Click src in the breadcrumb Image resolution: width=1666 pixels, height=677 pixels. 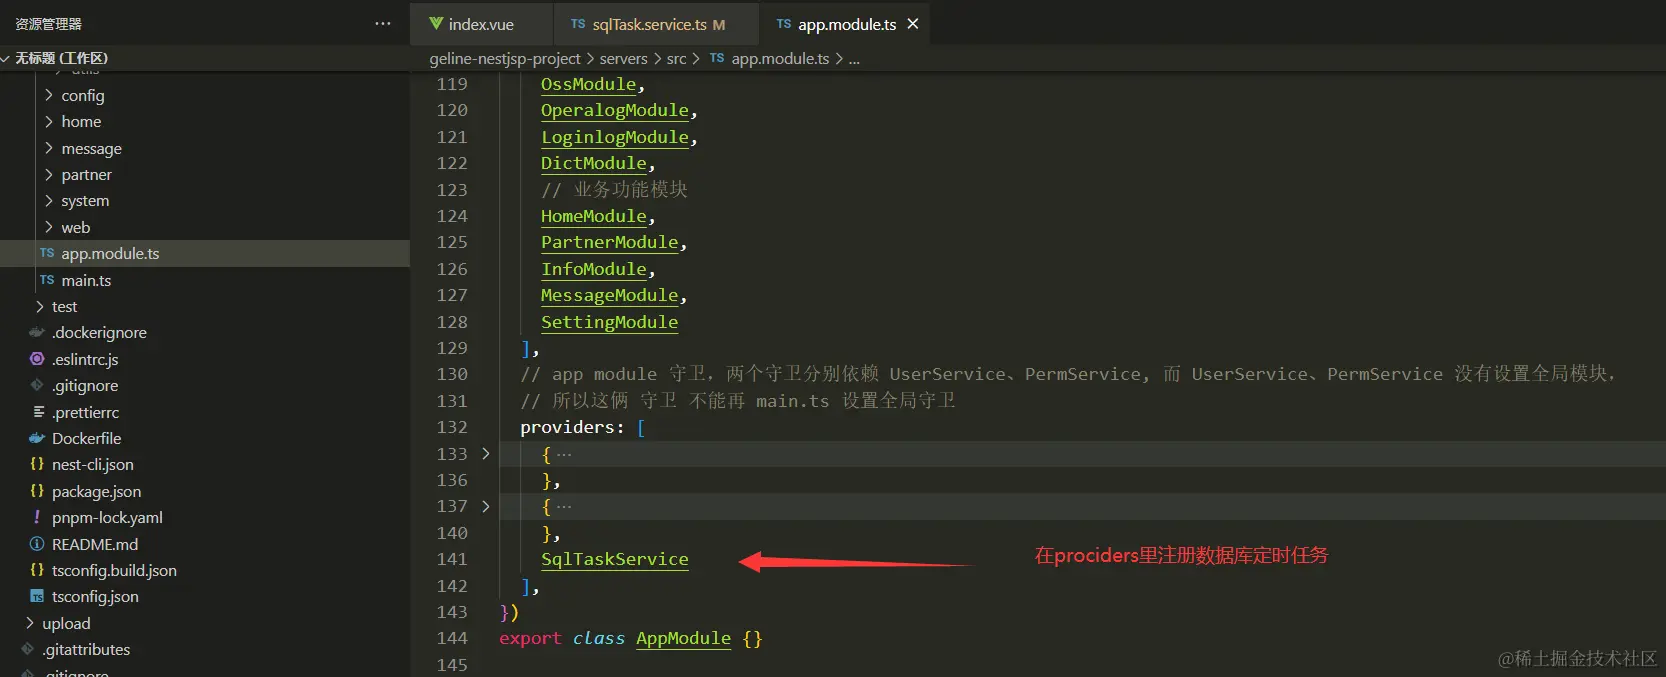pos(677,59)
